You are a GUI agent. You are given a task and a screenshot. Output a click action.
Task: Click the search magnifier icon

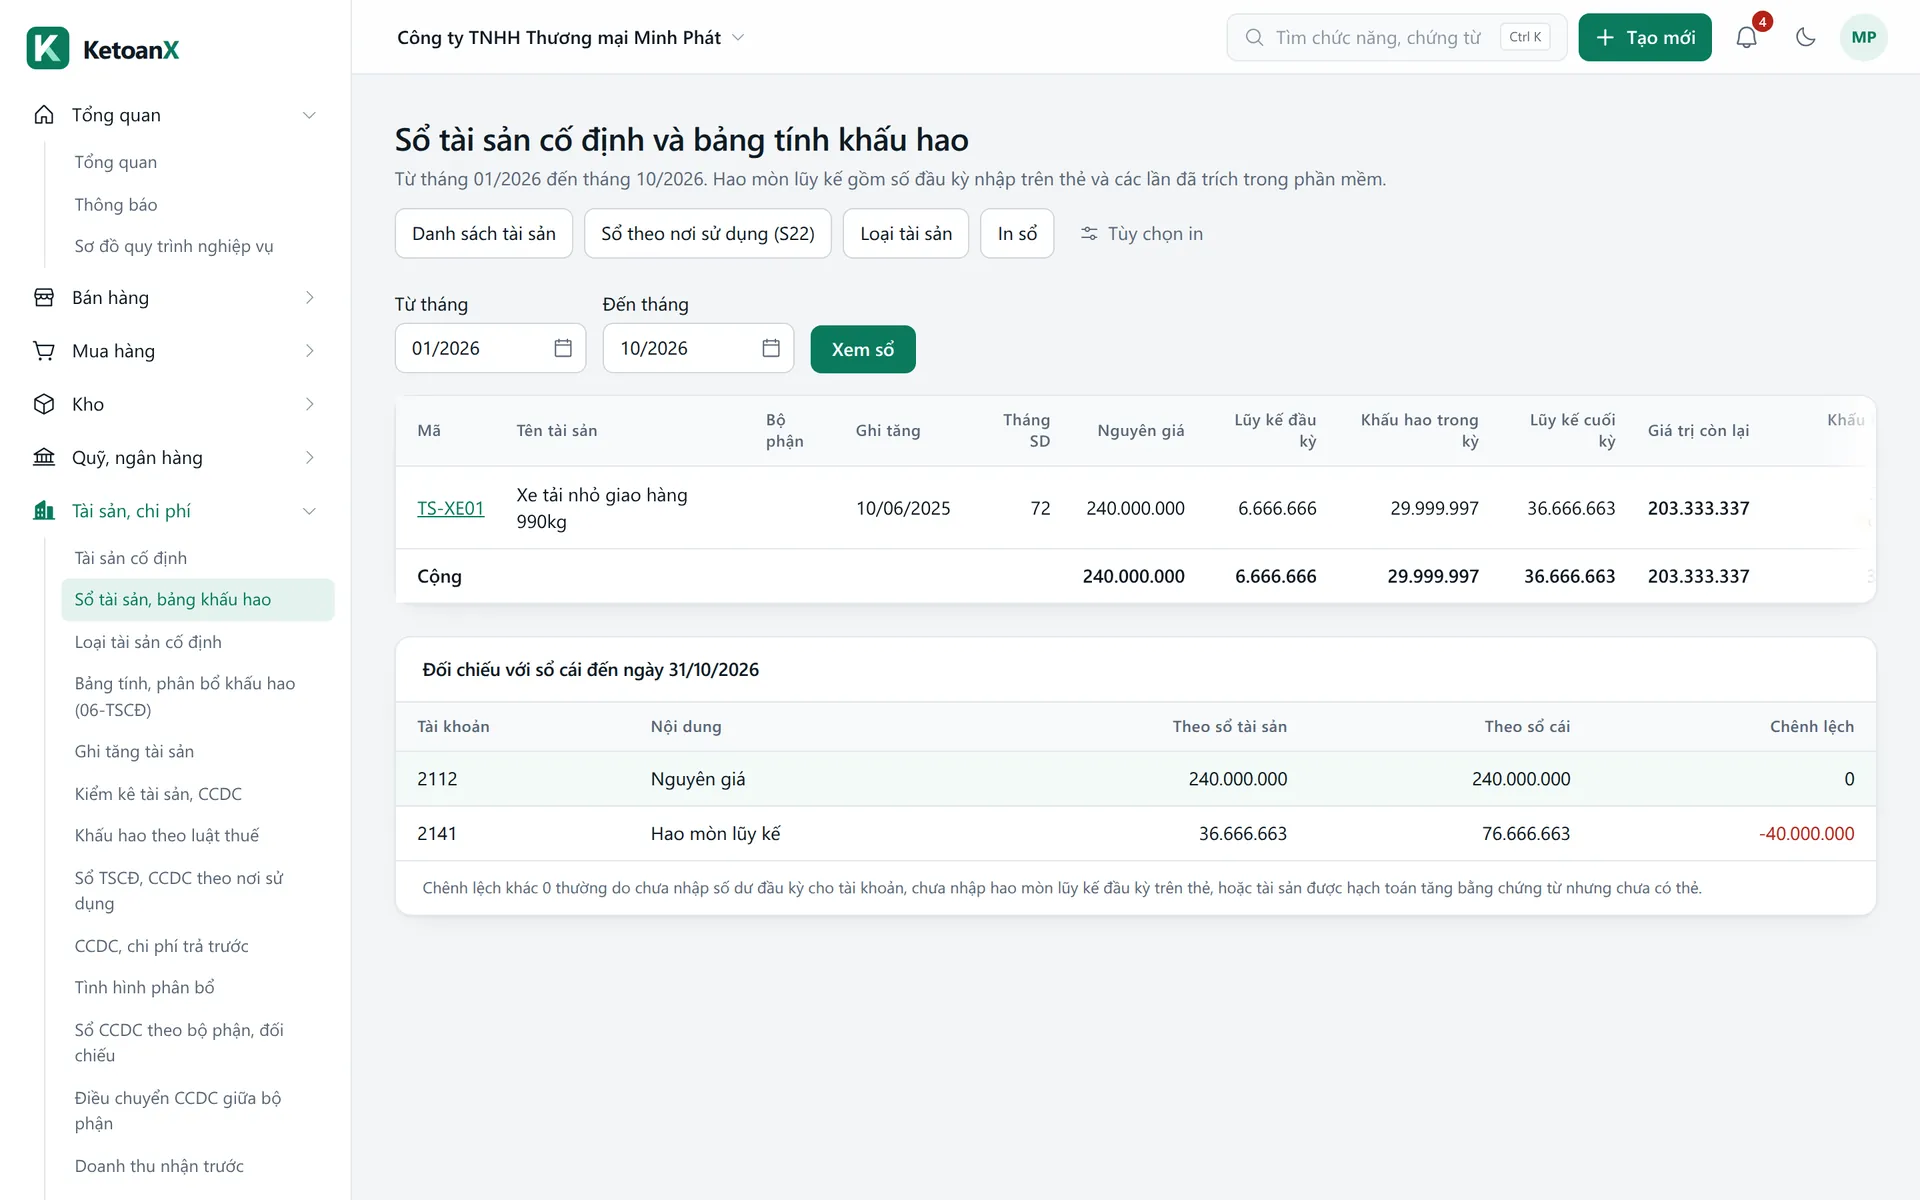click(x=1254, y=37)
